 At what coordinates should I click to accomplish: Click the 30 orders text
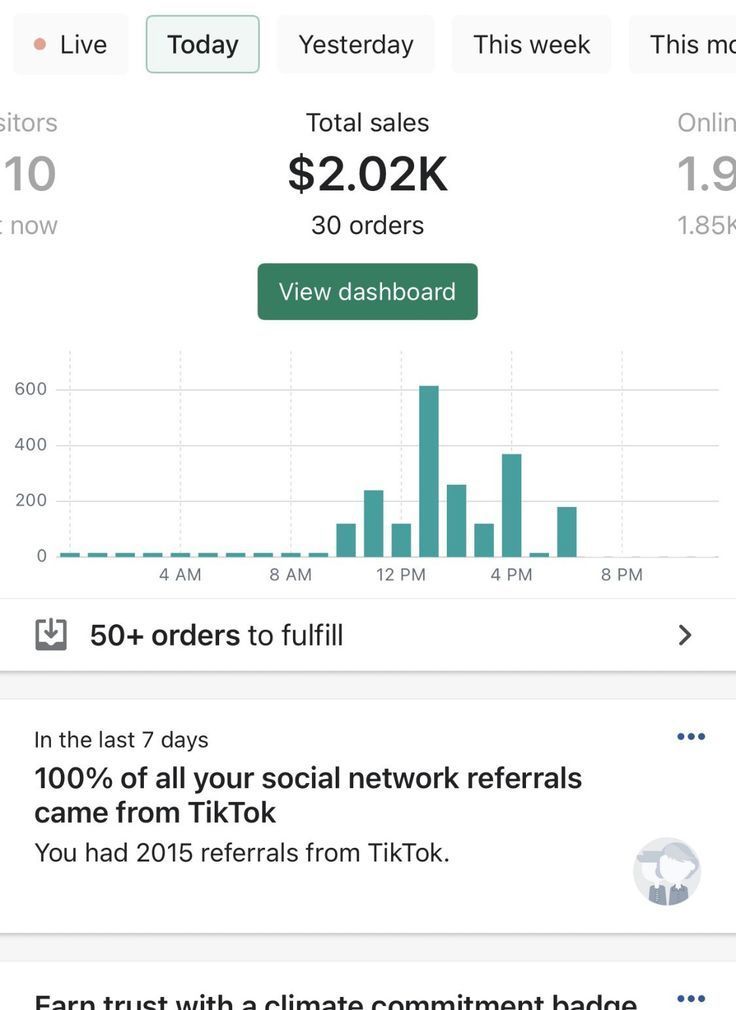(367, 226)
